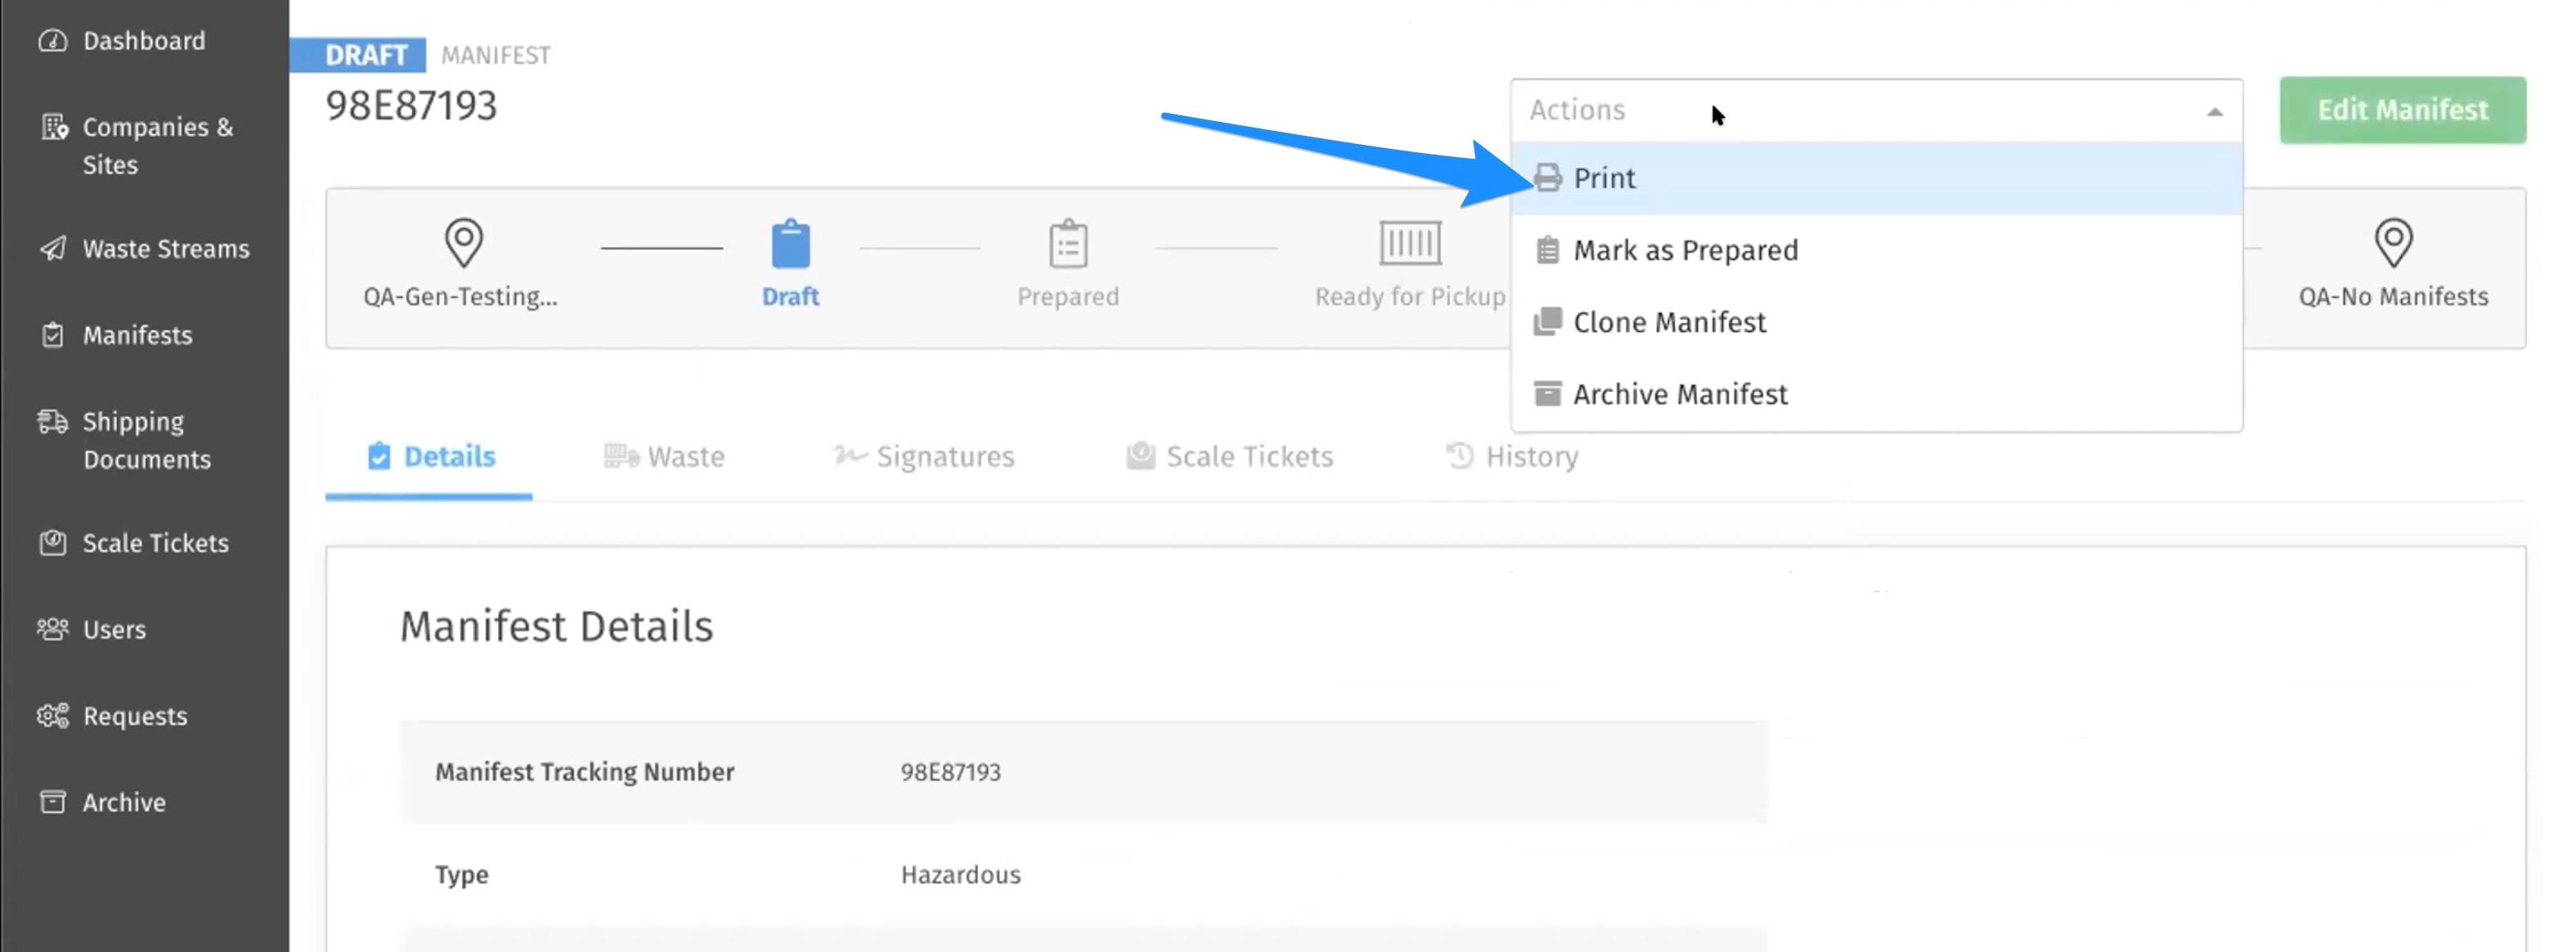Click the QA-No Manifests location pin

pyautogui.click(x=2393, y=243)
